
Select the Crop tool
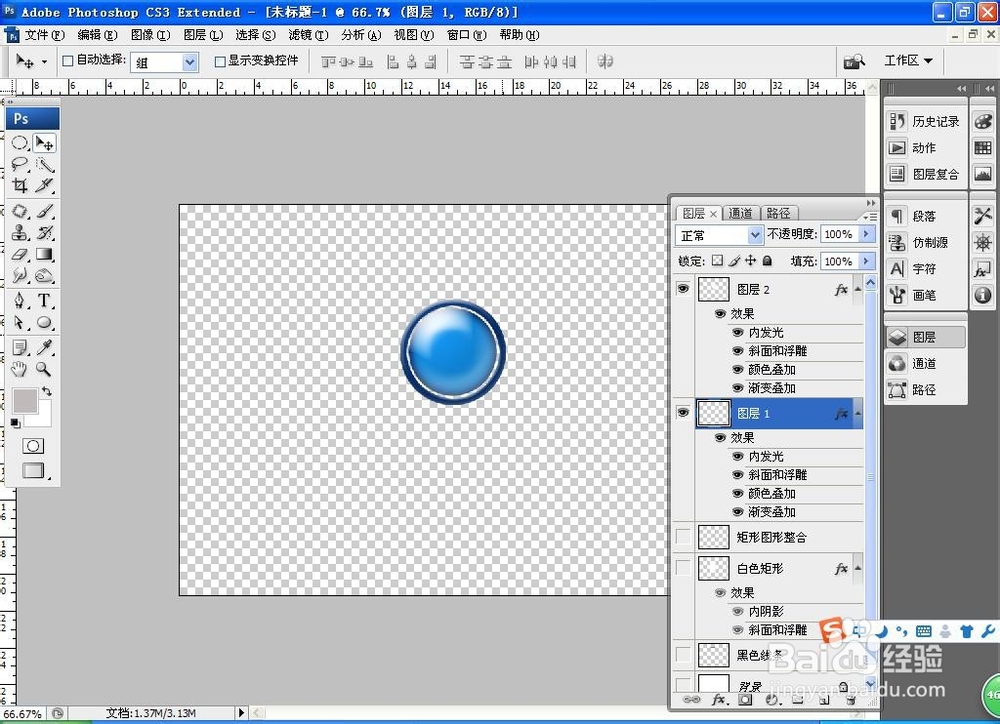pos(20,185)
